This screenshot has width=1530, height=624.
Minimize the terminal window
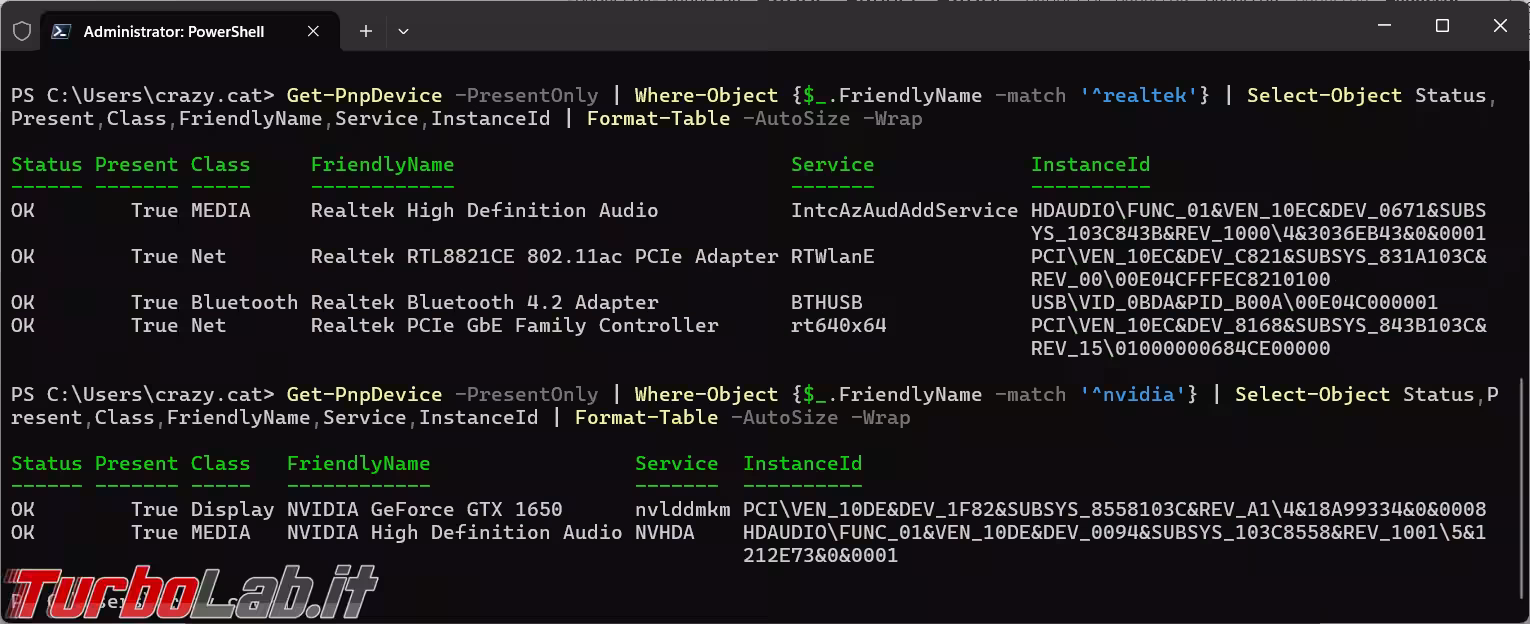coord(1384,26)
